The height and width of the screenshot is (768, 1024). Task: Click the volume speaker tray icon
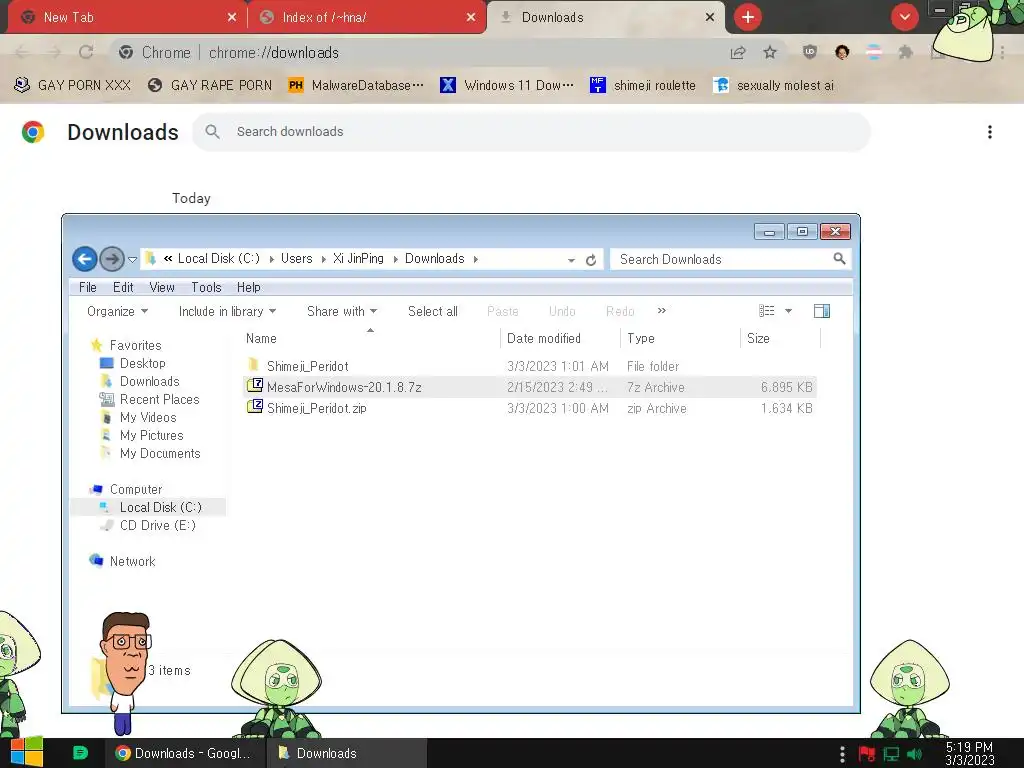pyautogui.click(x=914, y=754)
